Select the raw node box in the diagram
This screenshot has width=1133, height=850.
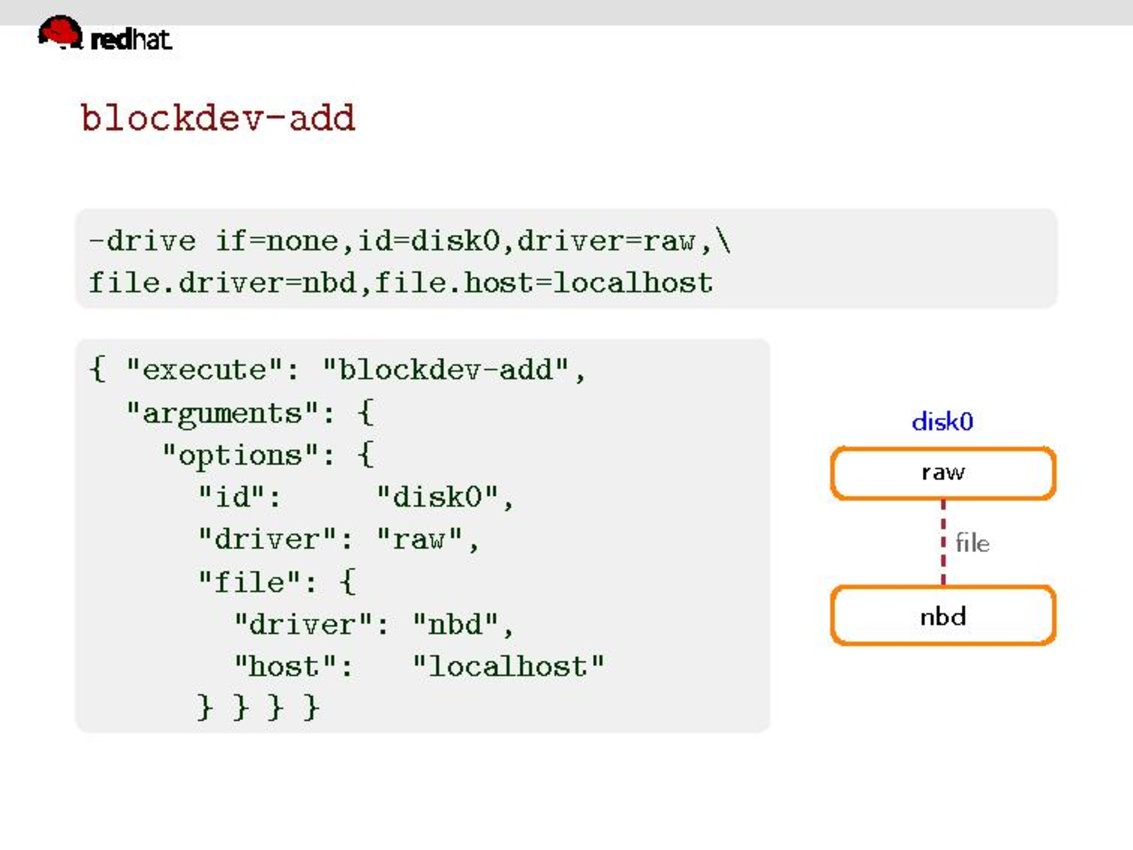943,473
